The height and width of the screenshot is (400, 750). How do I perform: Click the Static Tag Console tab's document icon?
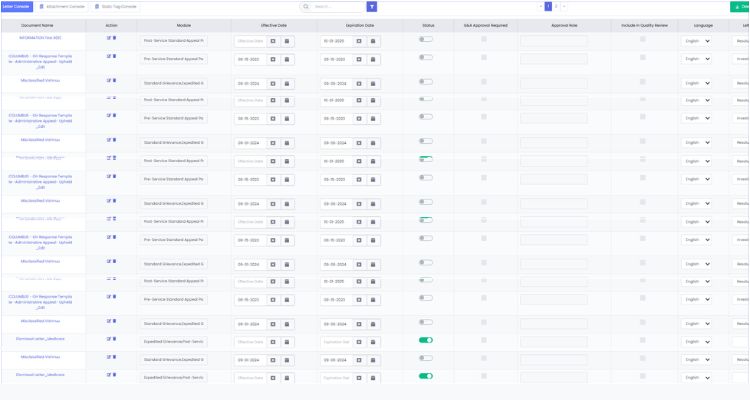click(97, 7)
